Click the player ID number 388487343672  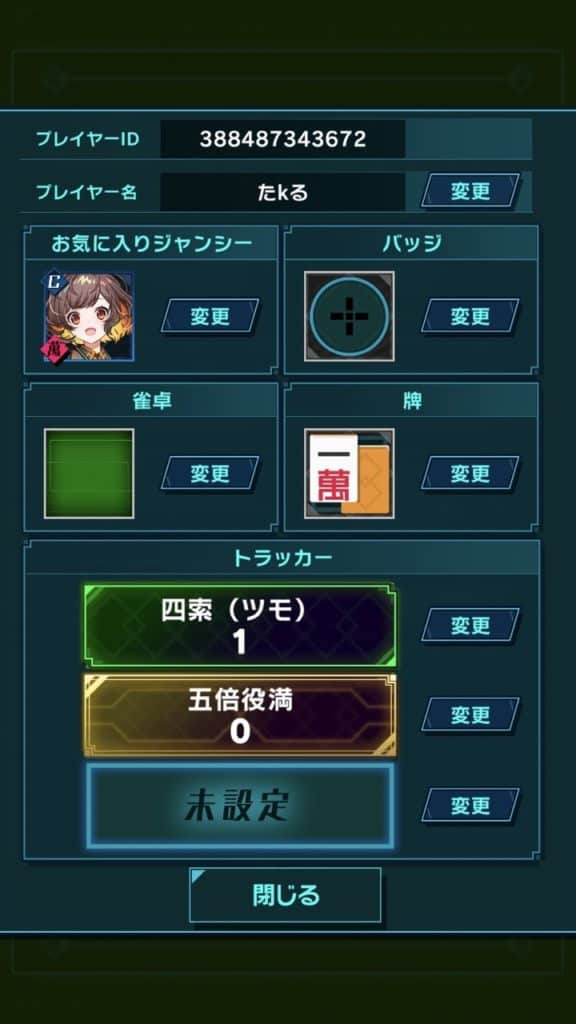click(x=283, y=138)
